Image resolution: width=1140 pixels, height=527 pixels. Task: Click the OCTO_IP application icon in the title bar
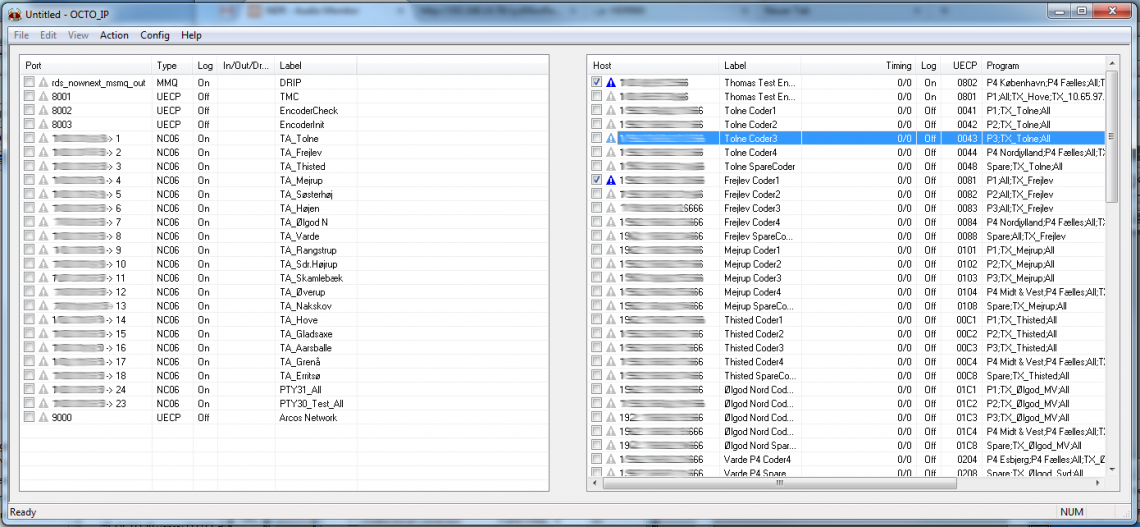coord(14,13)
